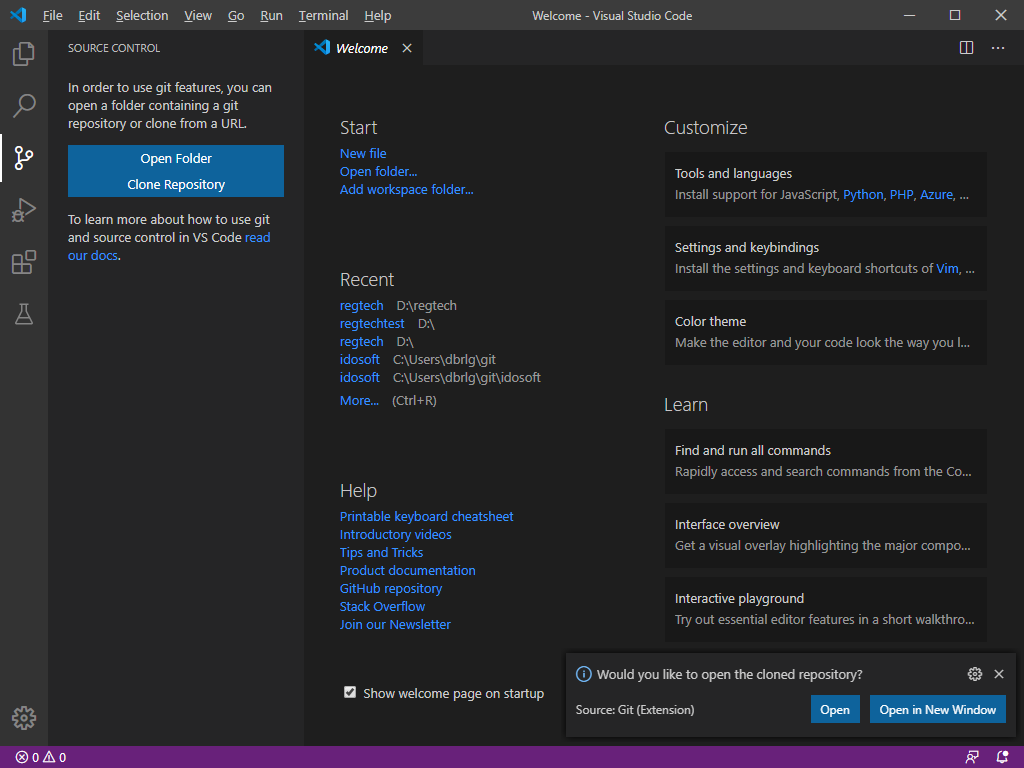Click the VS Code logo in title bar

click(x=18, y=15)
